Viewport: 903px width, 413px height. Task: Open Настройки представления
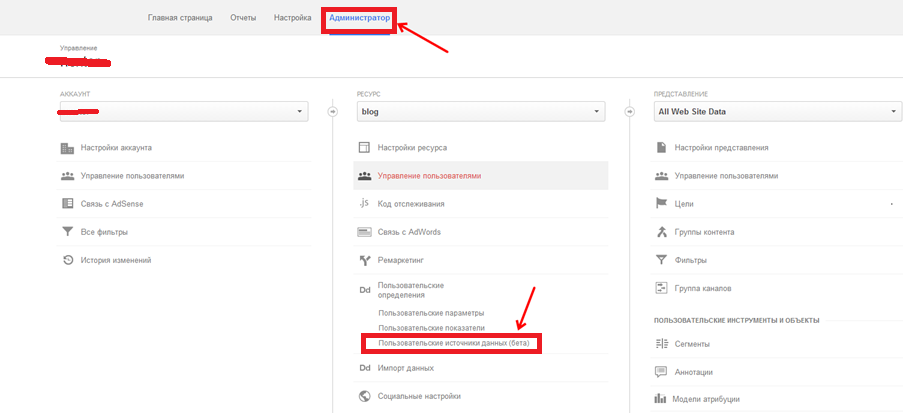point(721,148)
